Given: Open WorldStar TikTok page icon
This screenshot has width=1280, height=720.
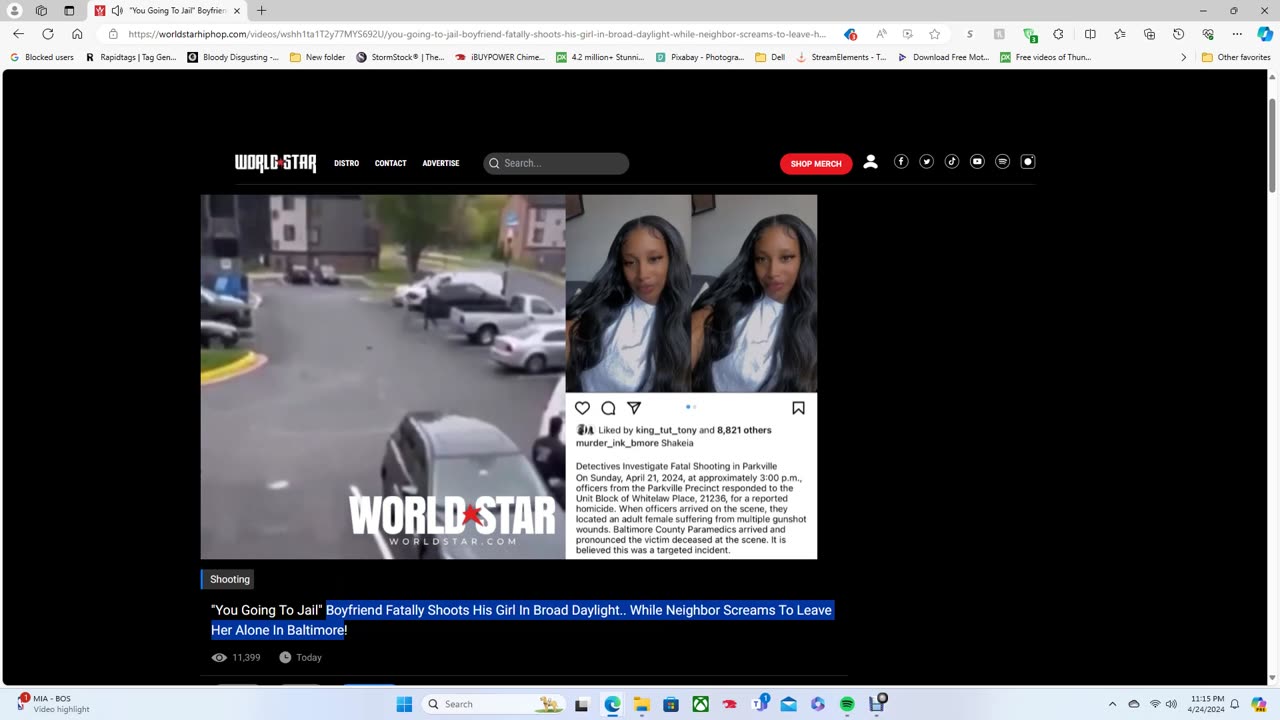Looking at the screenshot, I should point(952,162).
